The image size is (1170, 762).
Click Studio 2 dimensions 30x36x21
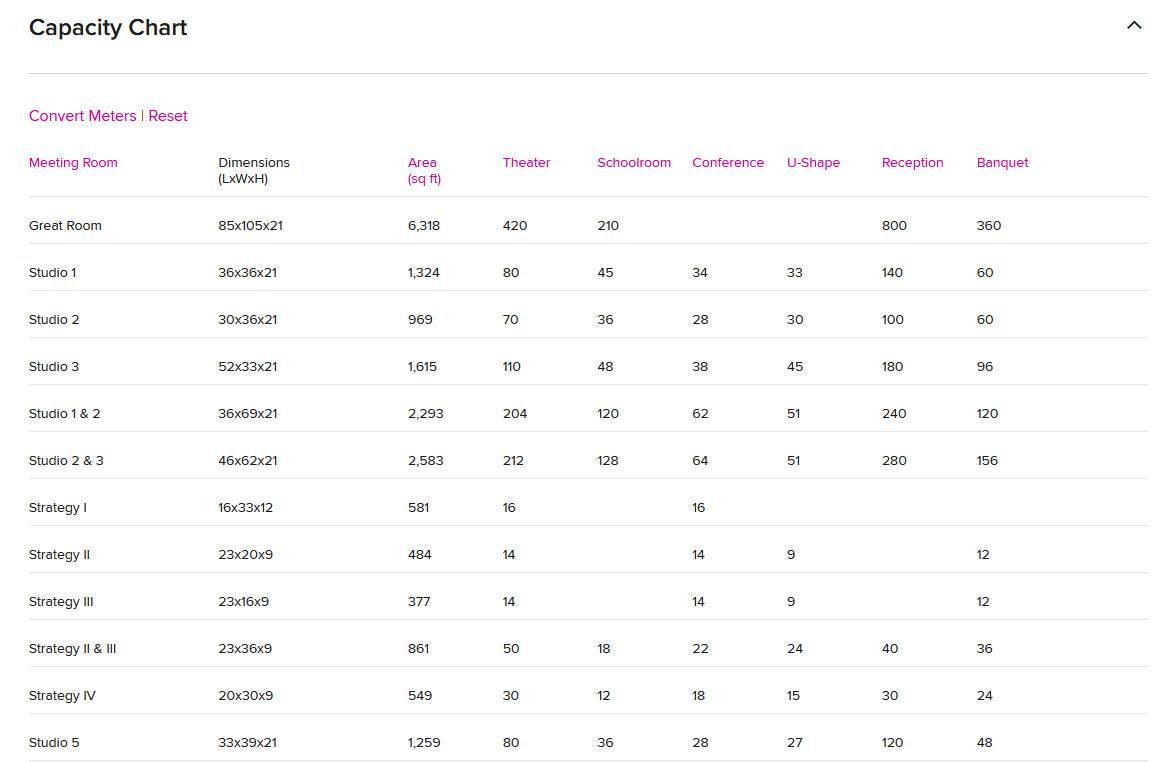tap(247, 319)
